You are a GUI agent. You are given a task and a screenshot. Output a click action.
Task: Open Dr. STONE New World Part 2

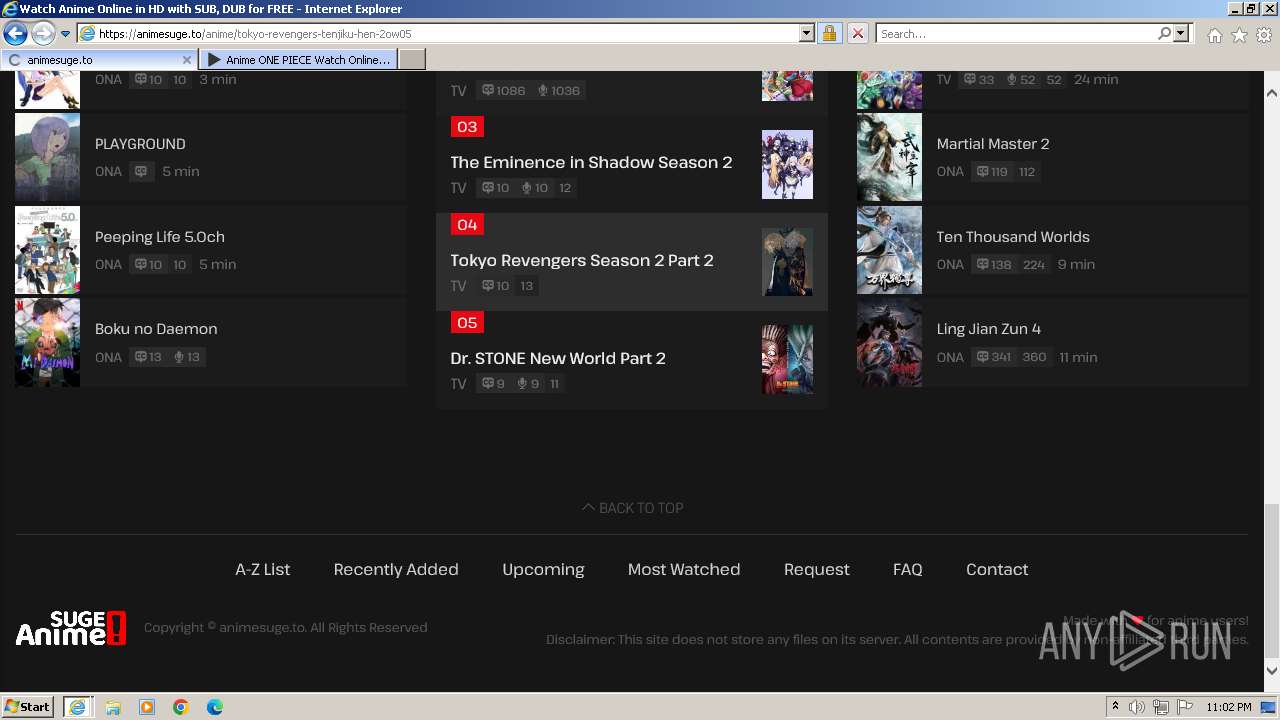coord(558,358)
